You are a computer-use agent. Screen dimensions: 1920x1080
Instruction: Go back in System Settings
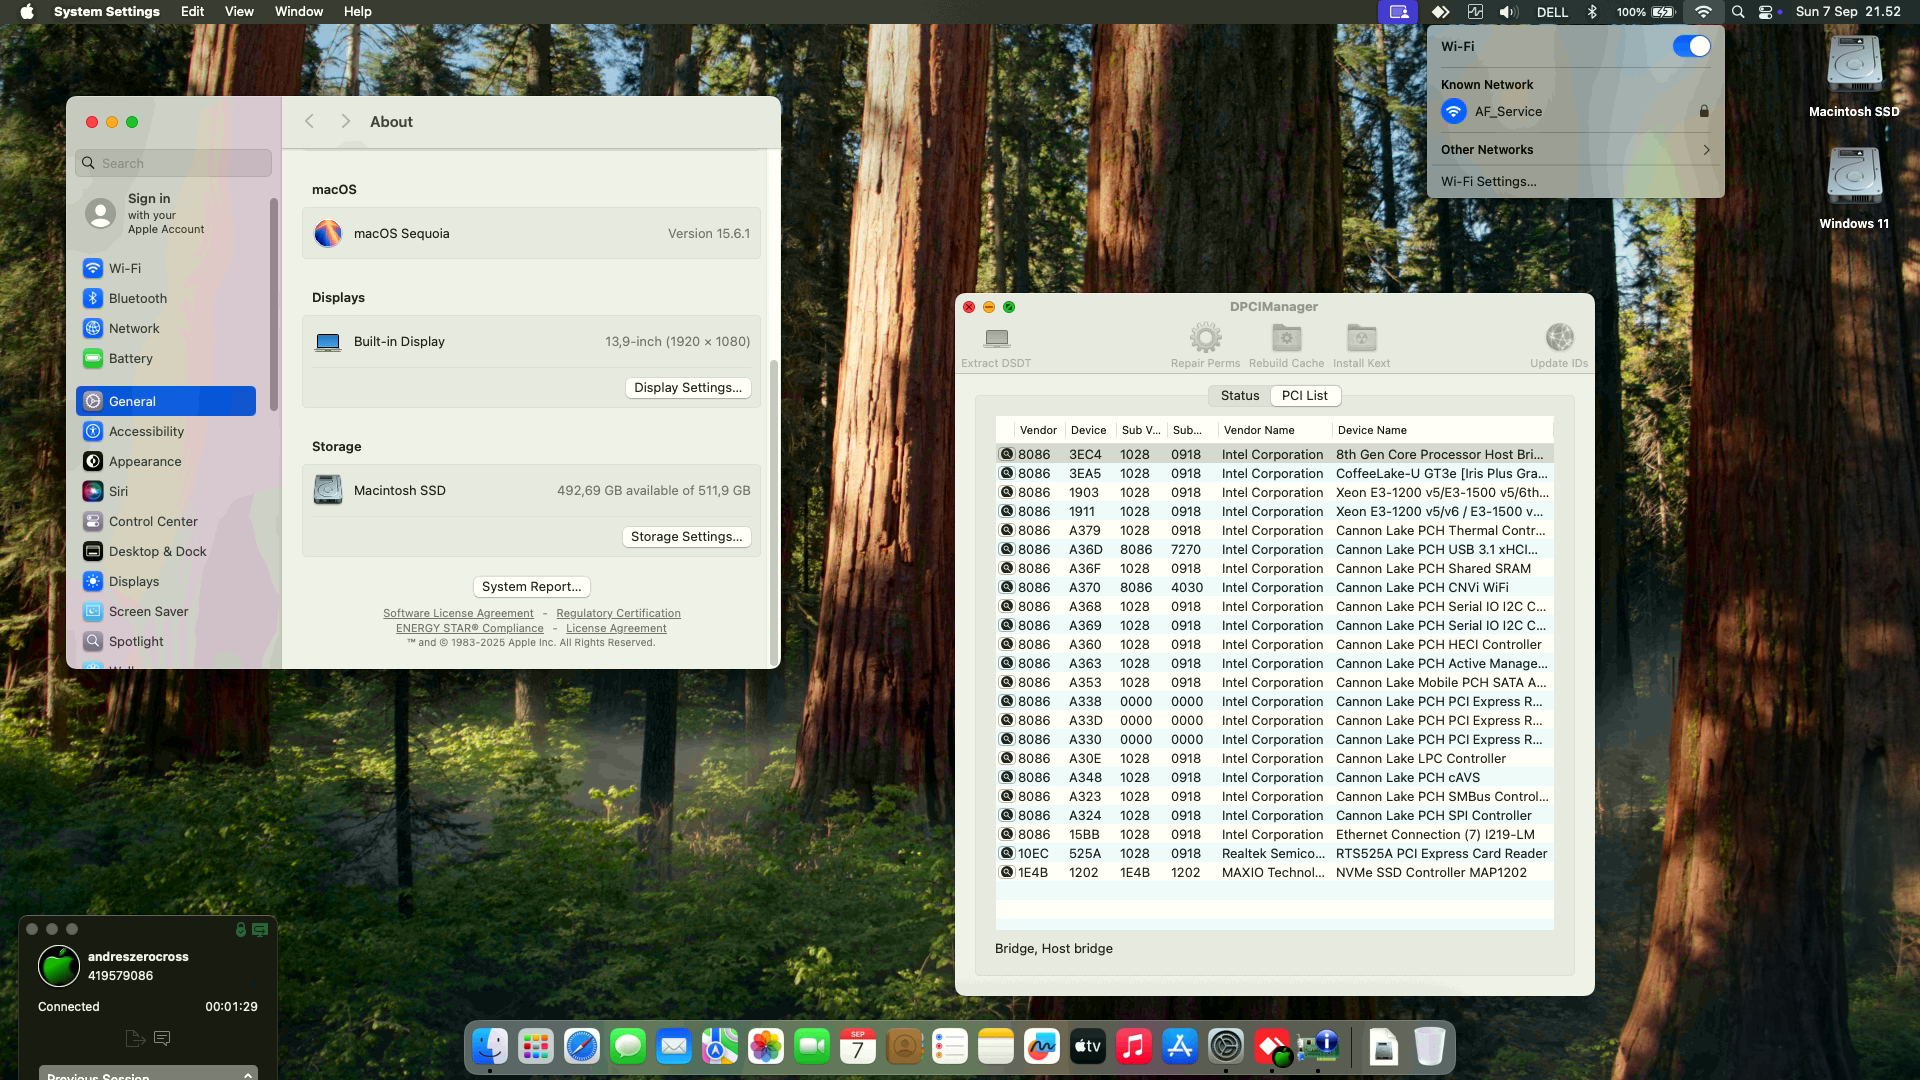coord(309,121)
